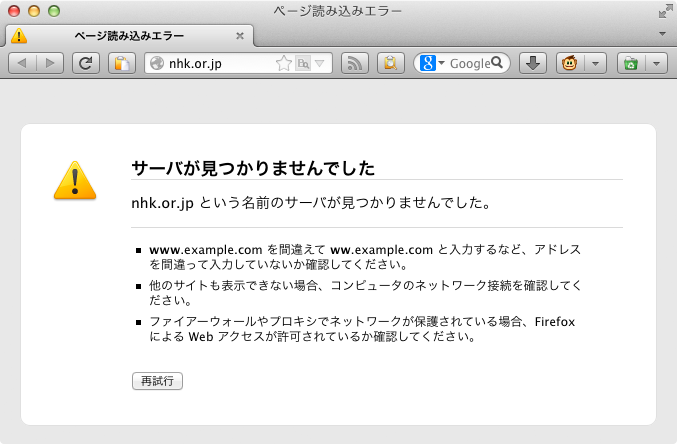Close the window with red button

click(x=14, y=11)
